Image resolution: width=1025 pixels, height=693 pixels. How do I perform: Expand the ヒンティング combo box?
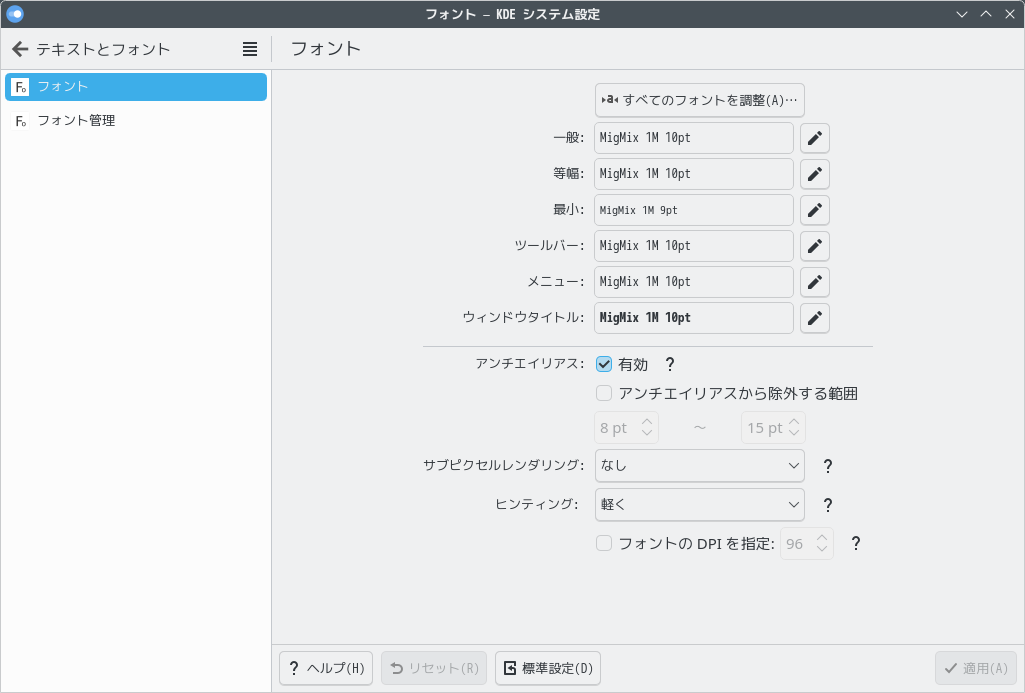pyautogui.click(x=699, y=505)
